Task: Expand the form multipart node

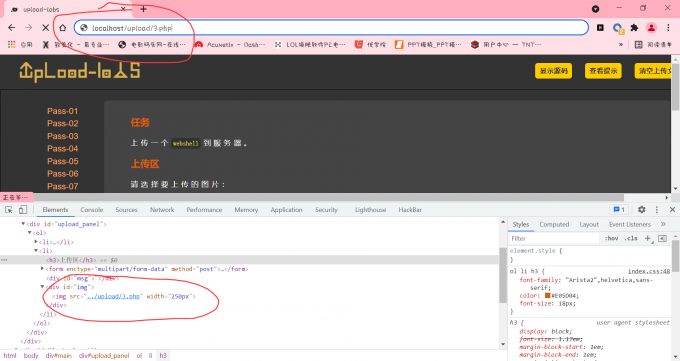Action: [x=42, y=269]
